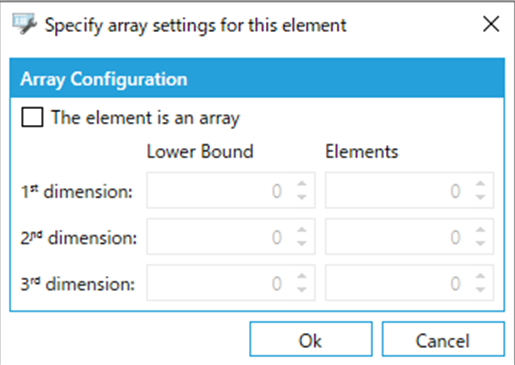
Task: Increase 1st dimension Elements with up arrow
Action: (x=480, y=184)
